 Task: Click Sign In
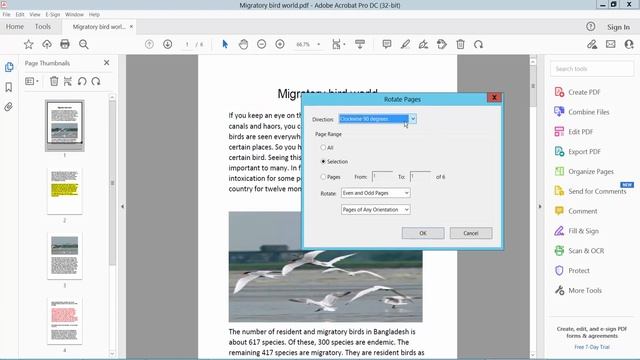[x=618, y=27]
